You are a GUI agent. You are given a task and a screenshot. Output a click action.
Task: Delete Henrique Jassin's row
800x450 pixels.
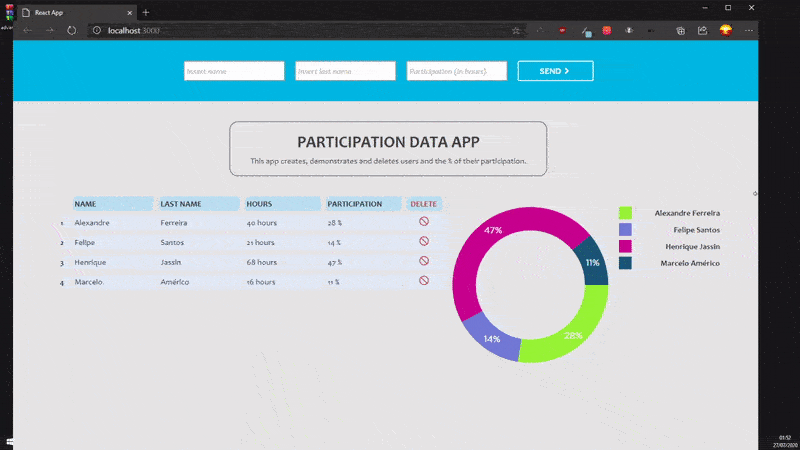pos(424,261)
